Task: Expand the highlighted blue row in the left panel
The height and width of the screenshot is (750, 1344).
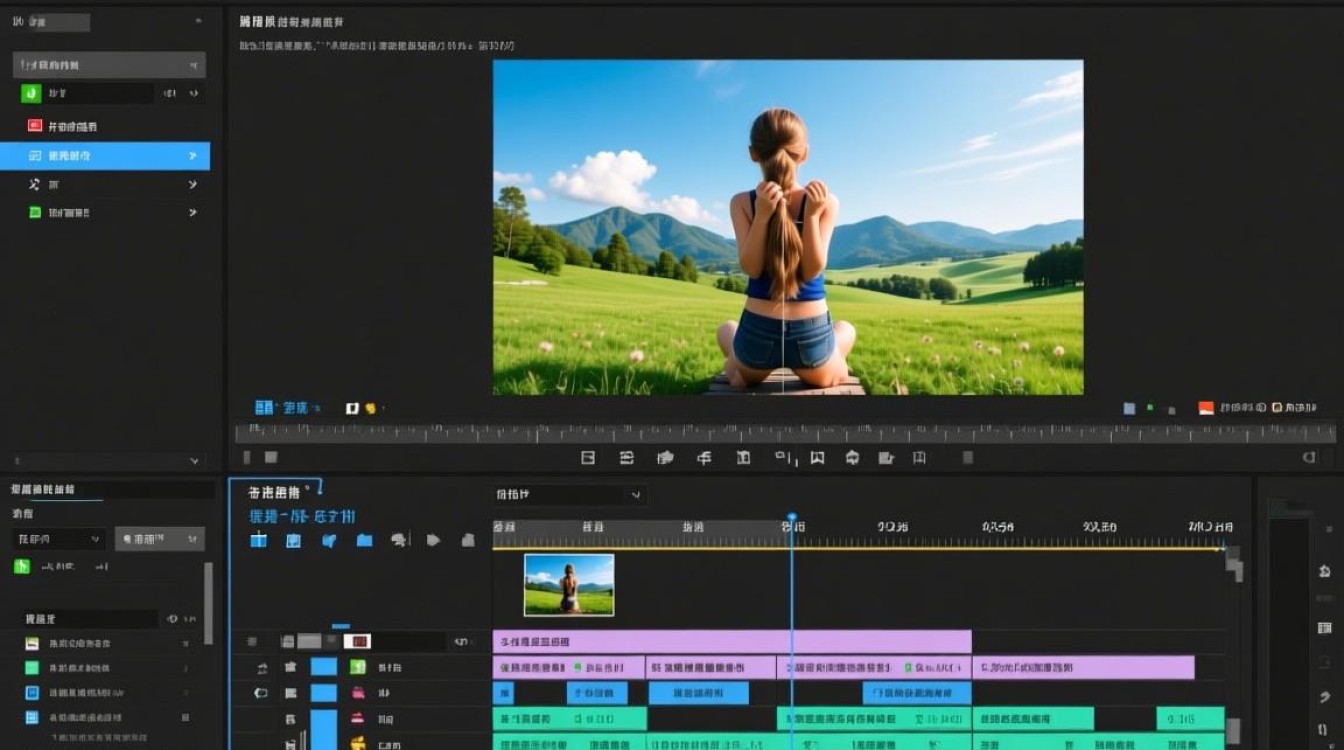Action: click(192, 156)
